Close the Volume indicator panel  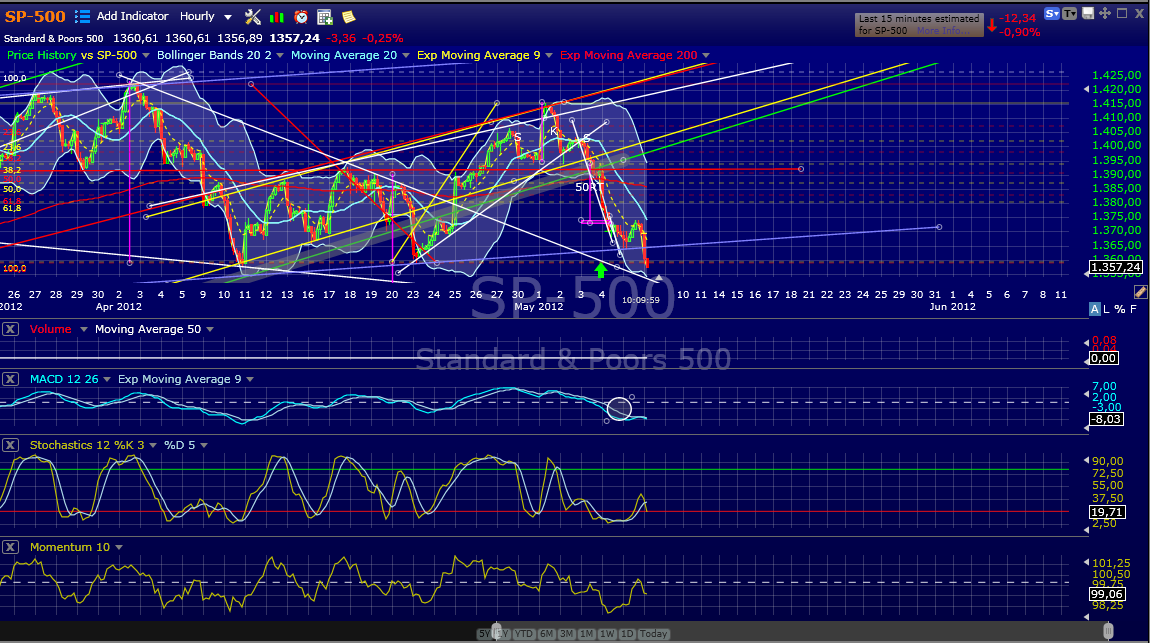pyautogui.click(x=10, y=329)
